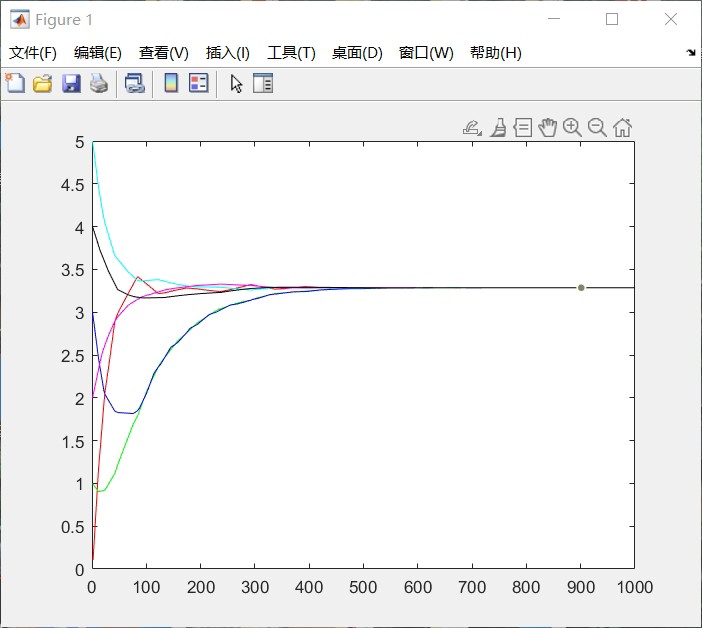Click the x-axis label 1000
Screen dimensions: 702x628
point(635,587)
